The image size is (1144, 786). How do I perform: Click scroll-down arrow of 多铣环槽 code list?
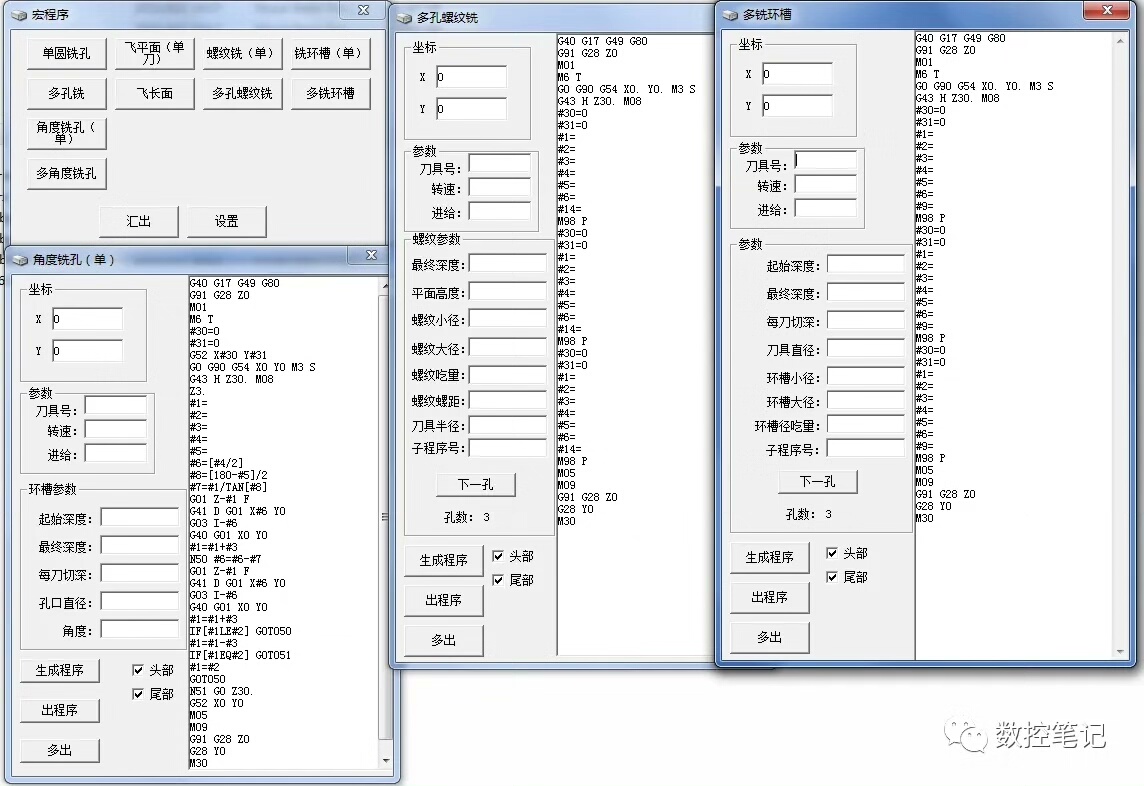[1120, 652]
